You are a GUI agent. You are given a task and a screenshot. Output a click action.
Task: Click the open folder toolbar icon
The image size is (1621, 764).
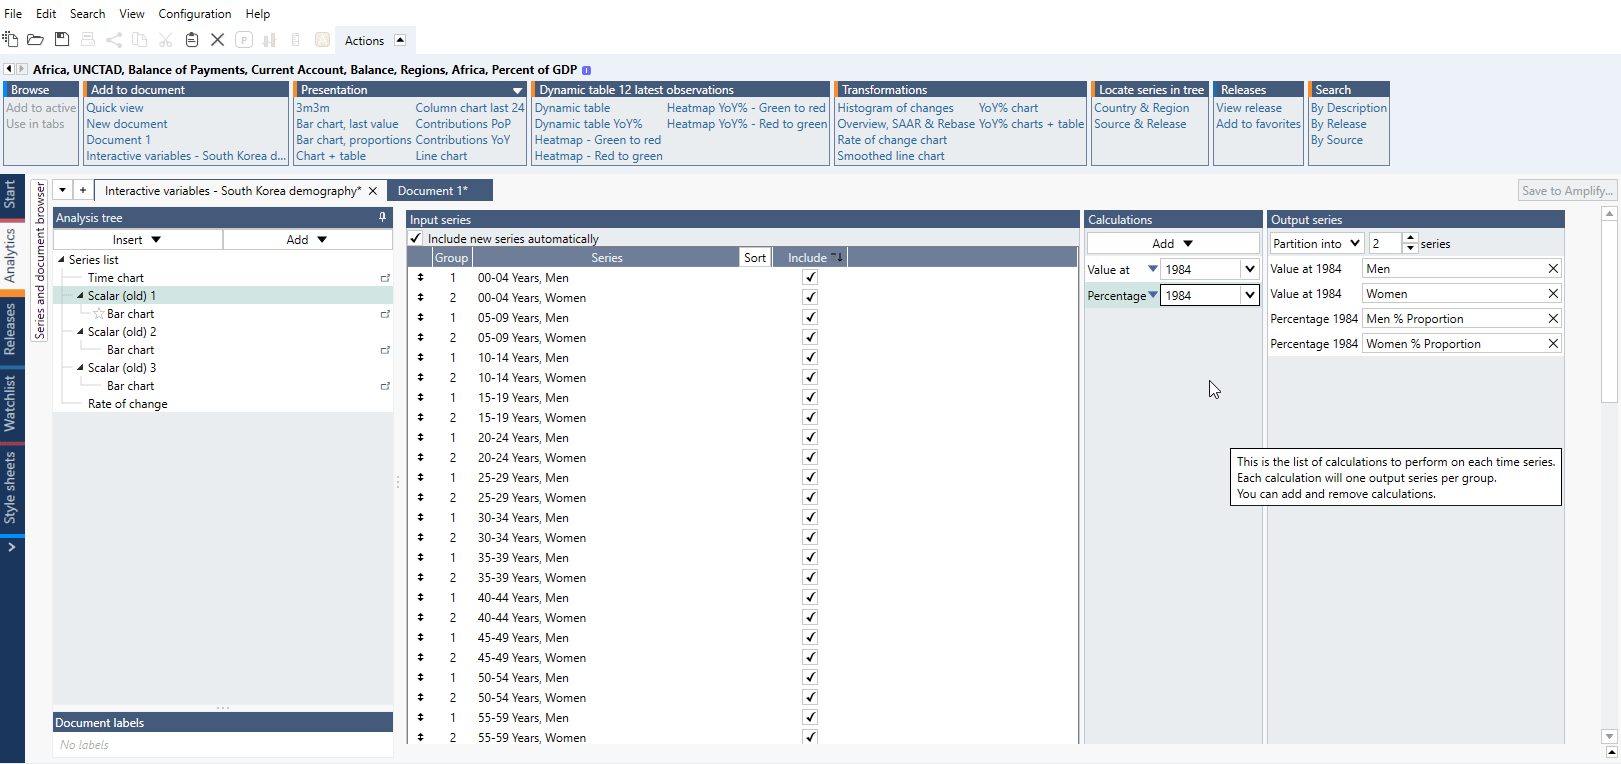click(x=35, y=40)
